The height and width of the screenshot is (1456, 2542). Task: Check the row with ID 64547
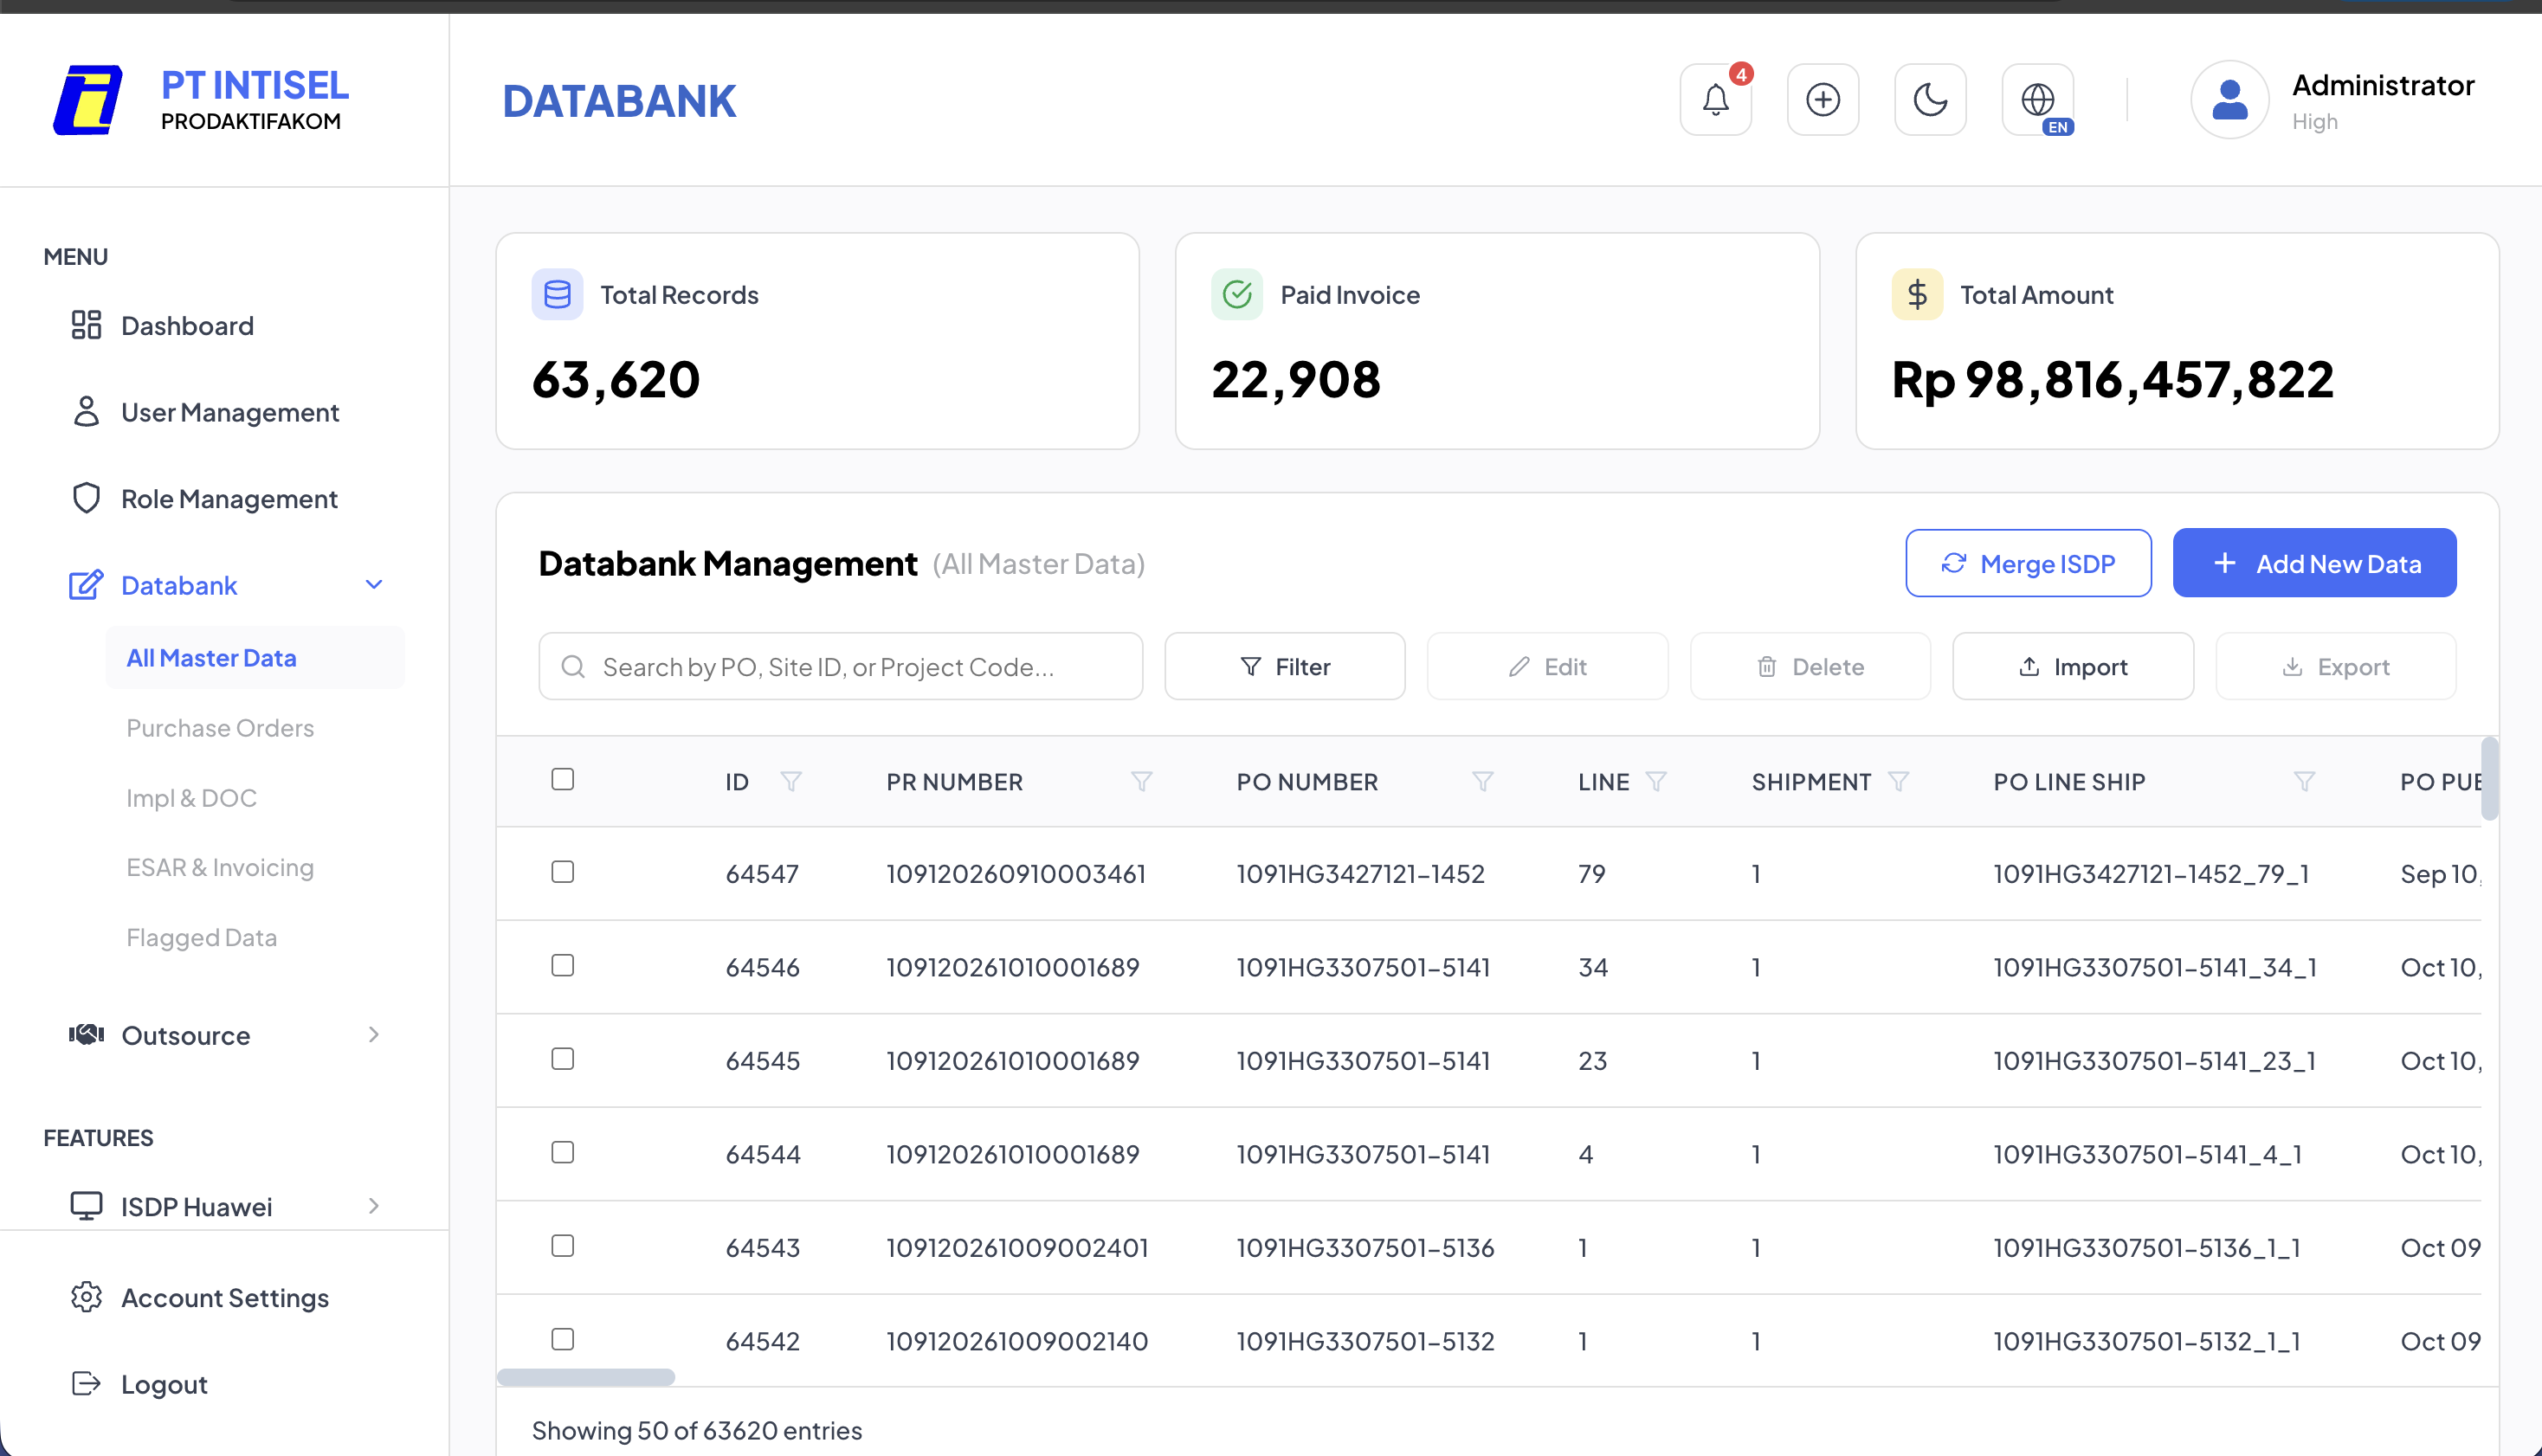(x=563, y=872)
